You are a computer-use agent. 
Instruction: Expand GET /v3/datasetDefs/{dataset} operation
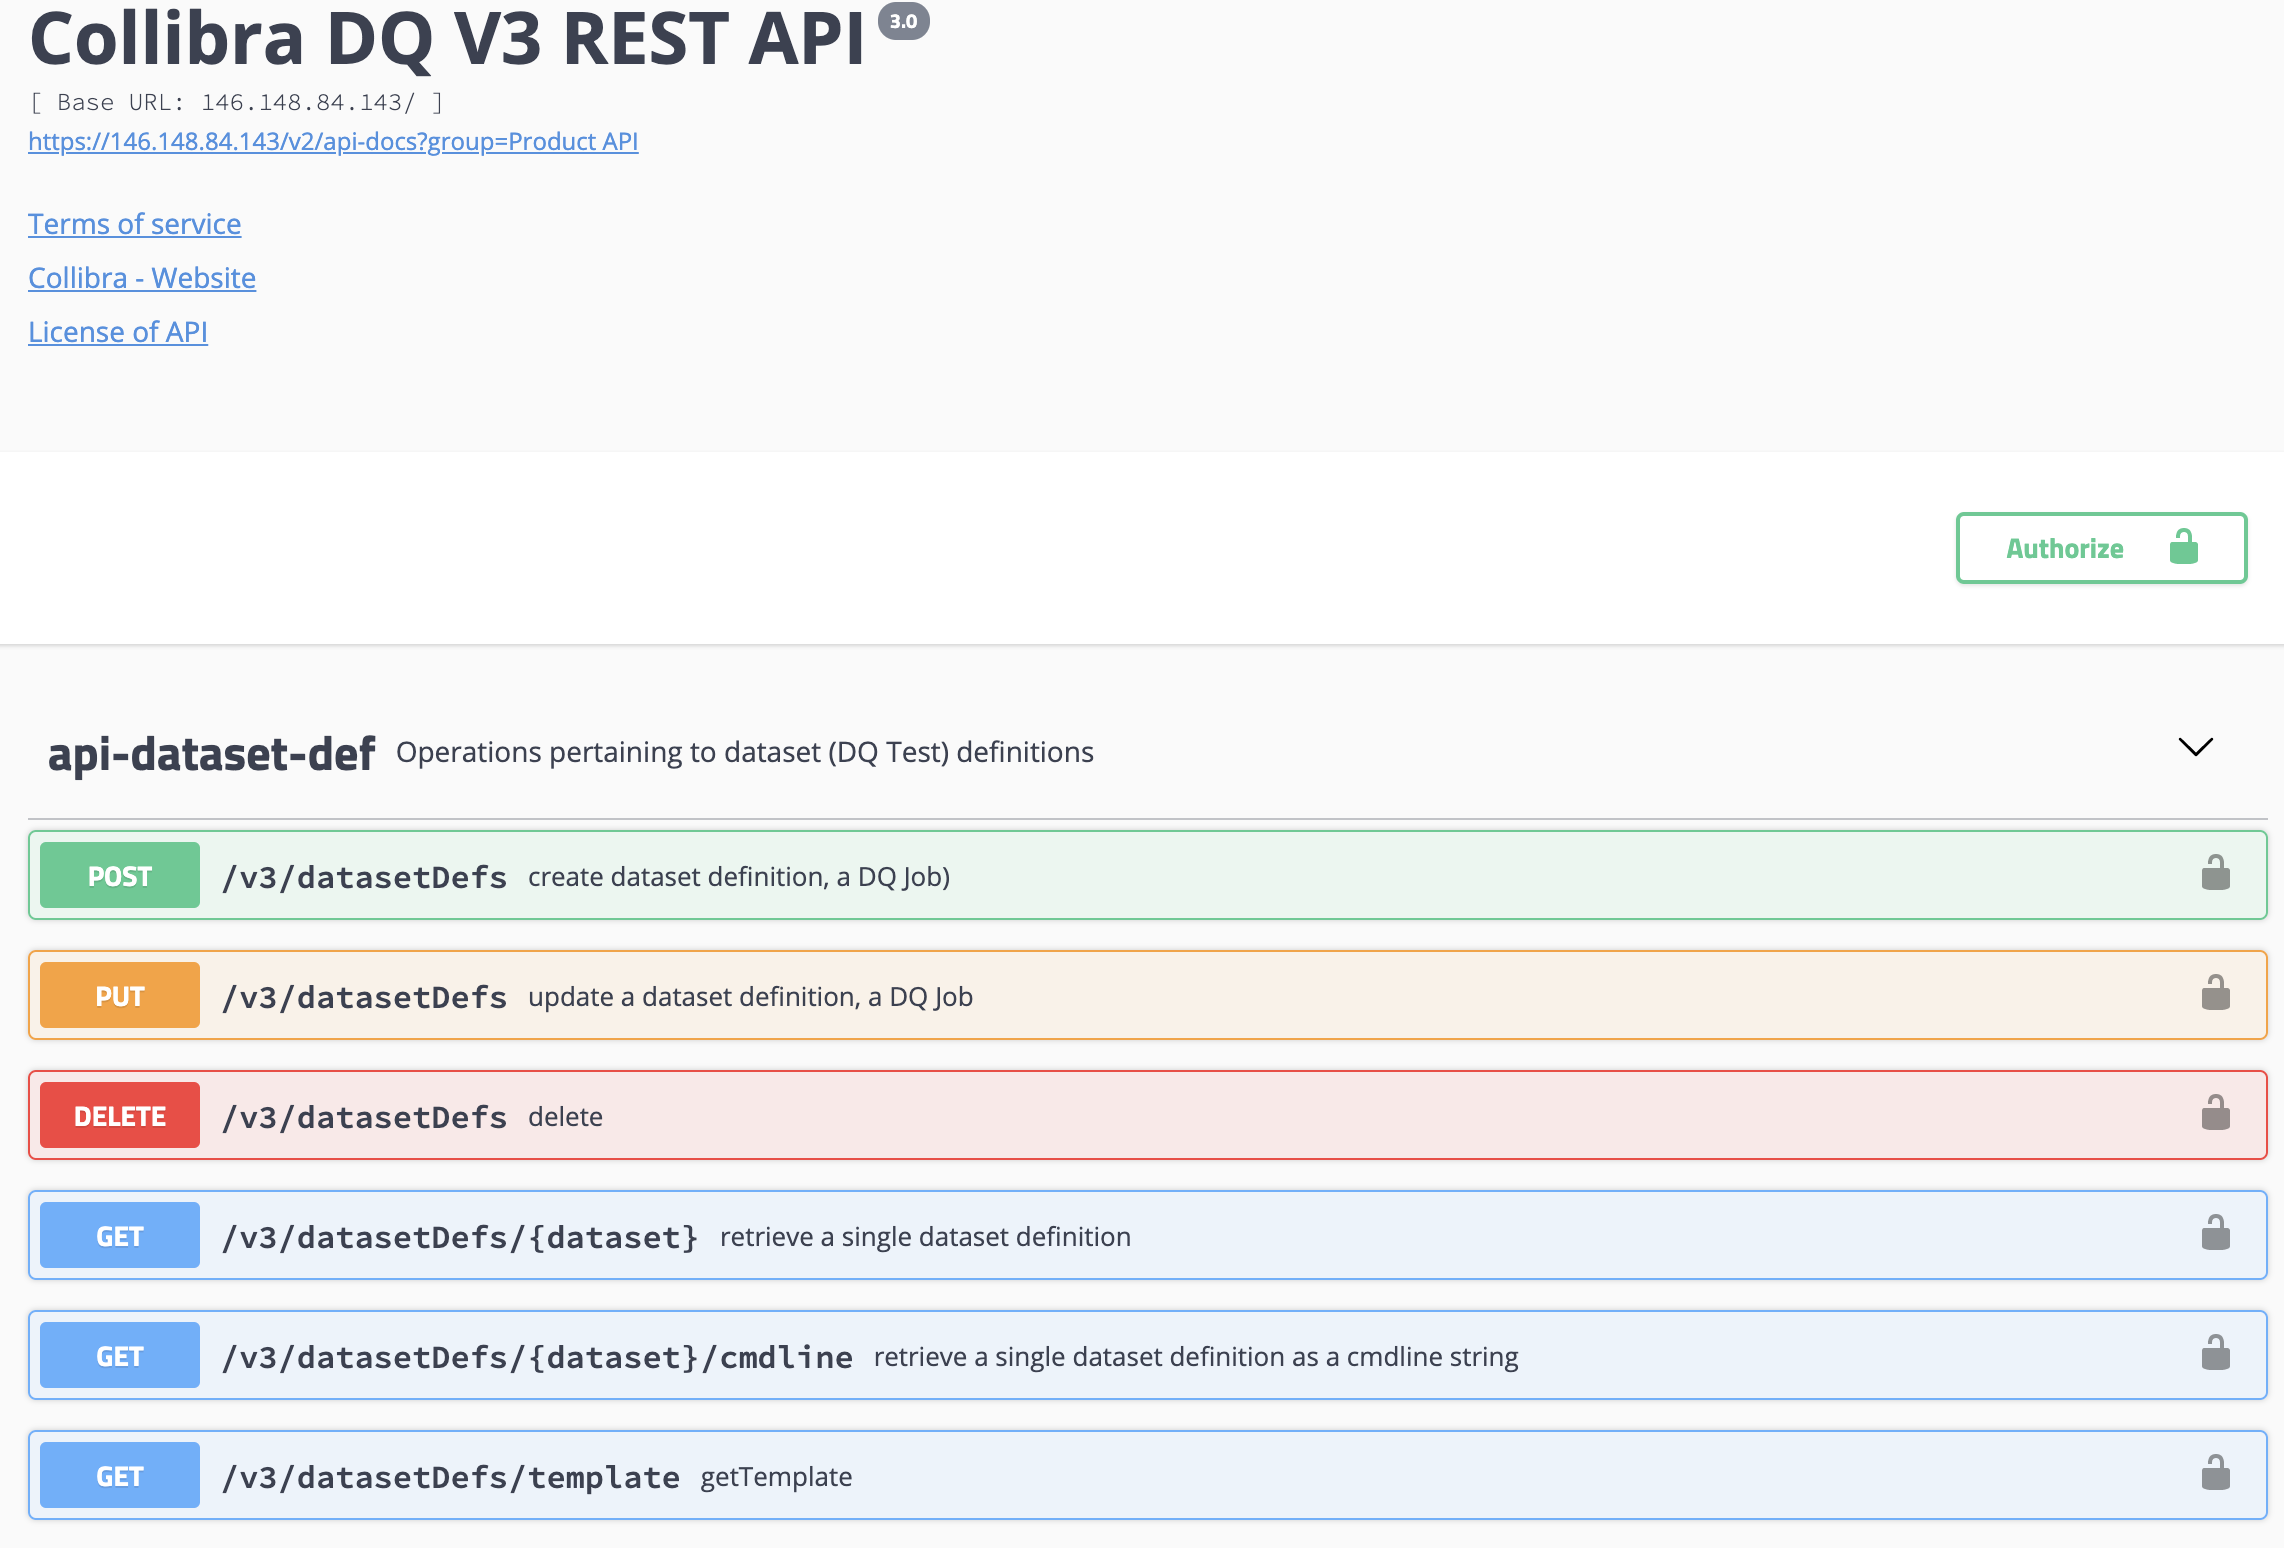click(1147, 1235)
